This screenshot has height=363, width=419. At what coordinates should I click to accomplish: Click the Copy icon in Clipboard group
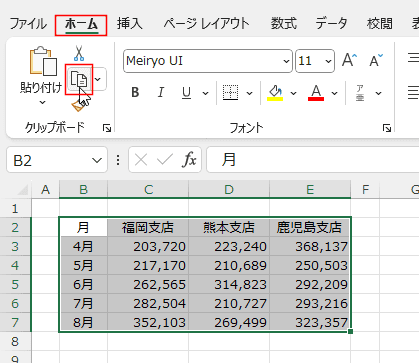point(79,80)
